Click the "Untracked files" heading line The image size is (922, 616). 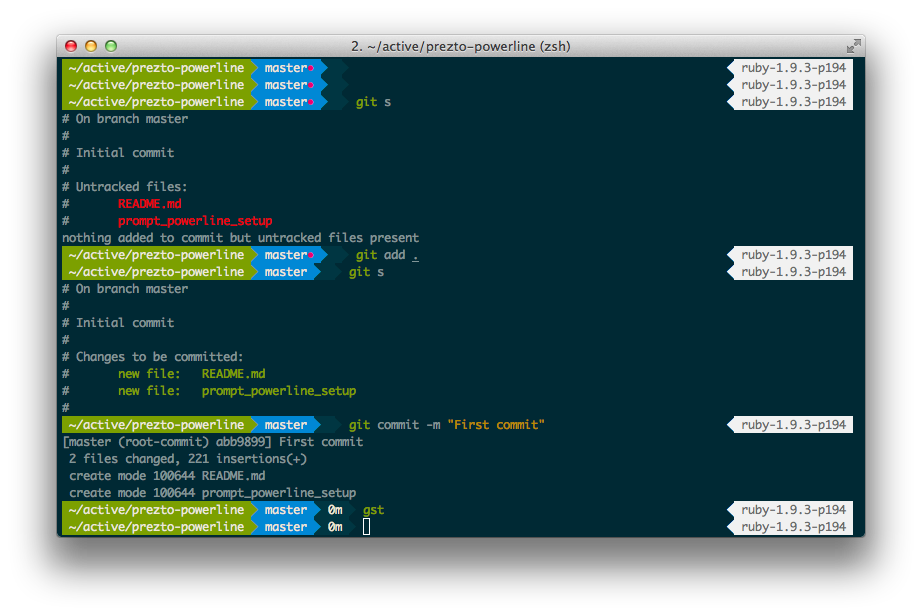pos(131,187)
